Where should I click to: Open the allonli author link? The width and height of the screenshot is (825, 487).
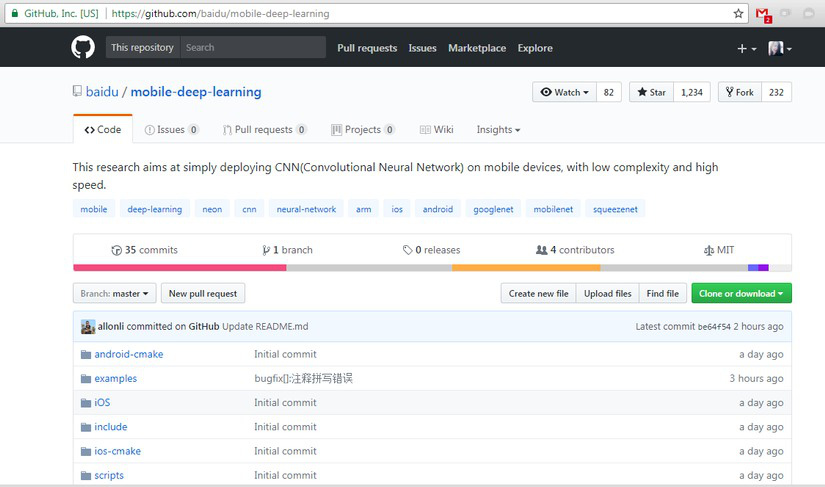pyautogui.click(x=110, y=326)
